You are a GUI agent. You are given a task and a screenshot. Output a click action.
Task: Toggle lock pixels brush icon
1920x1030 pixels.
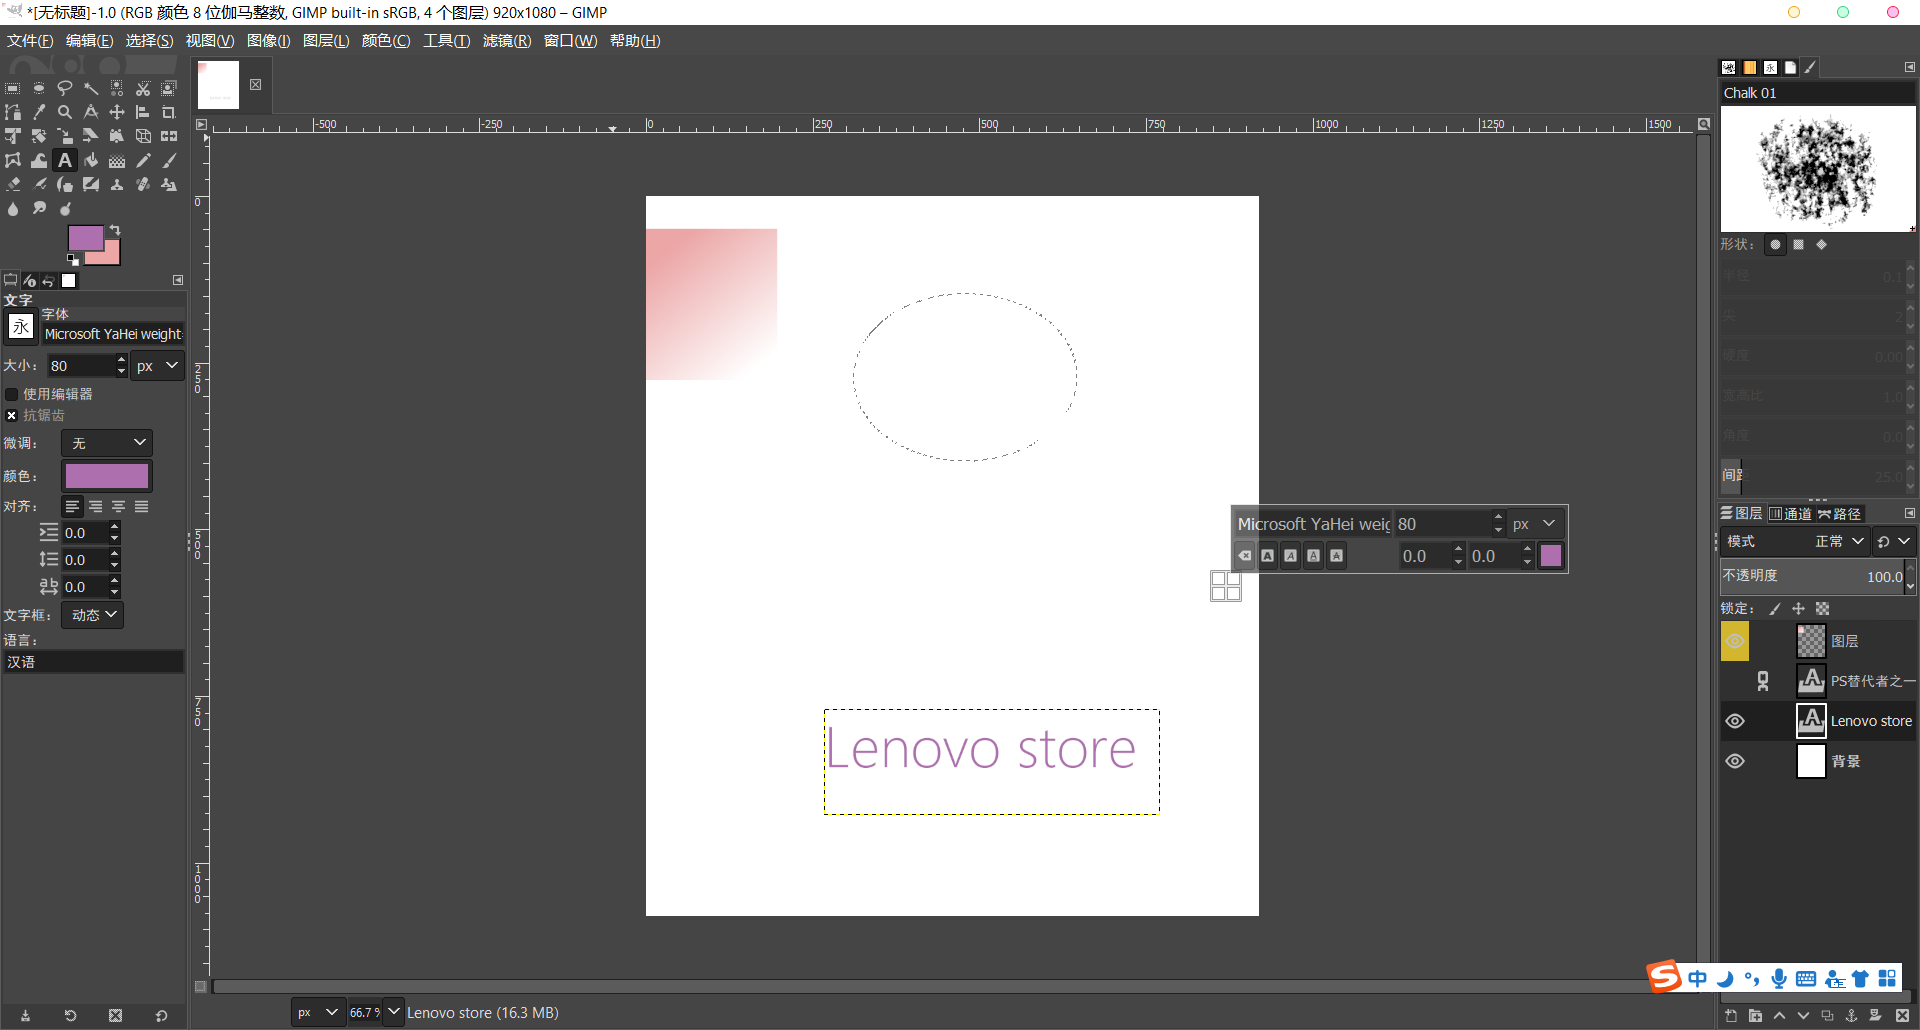(x=1775, y=608)
